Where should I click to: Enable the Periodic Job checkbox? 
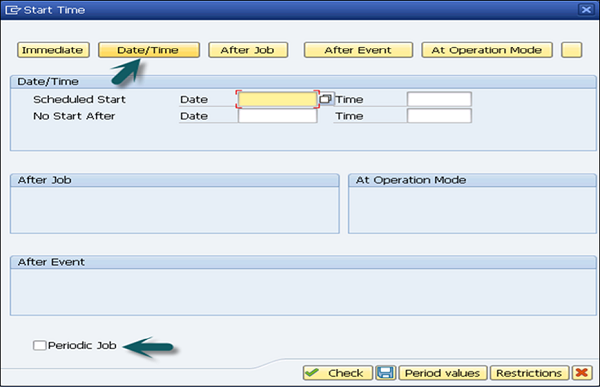[39, 345]
